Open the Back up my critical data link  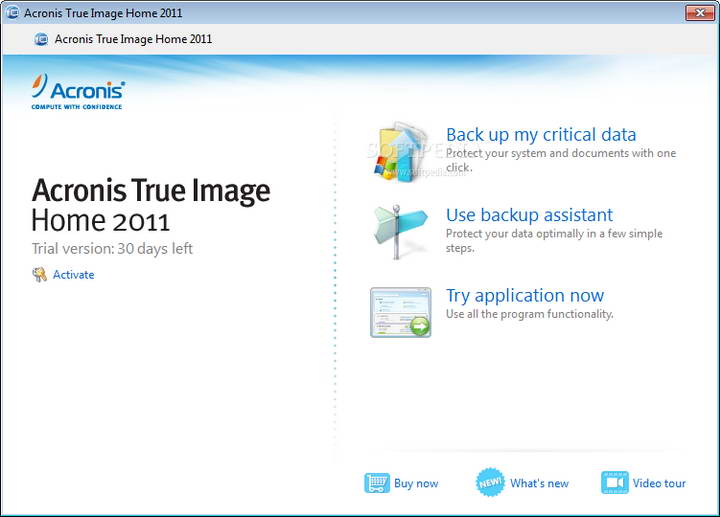click(x=541, y=135)
